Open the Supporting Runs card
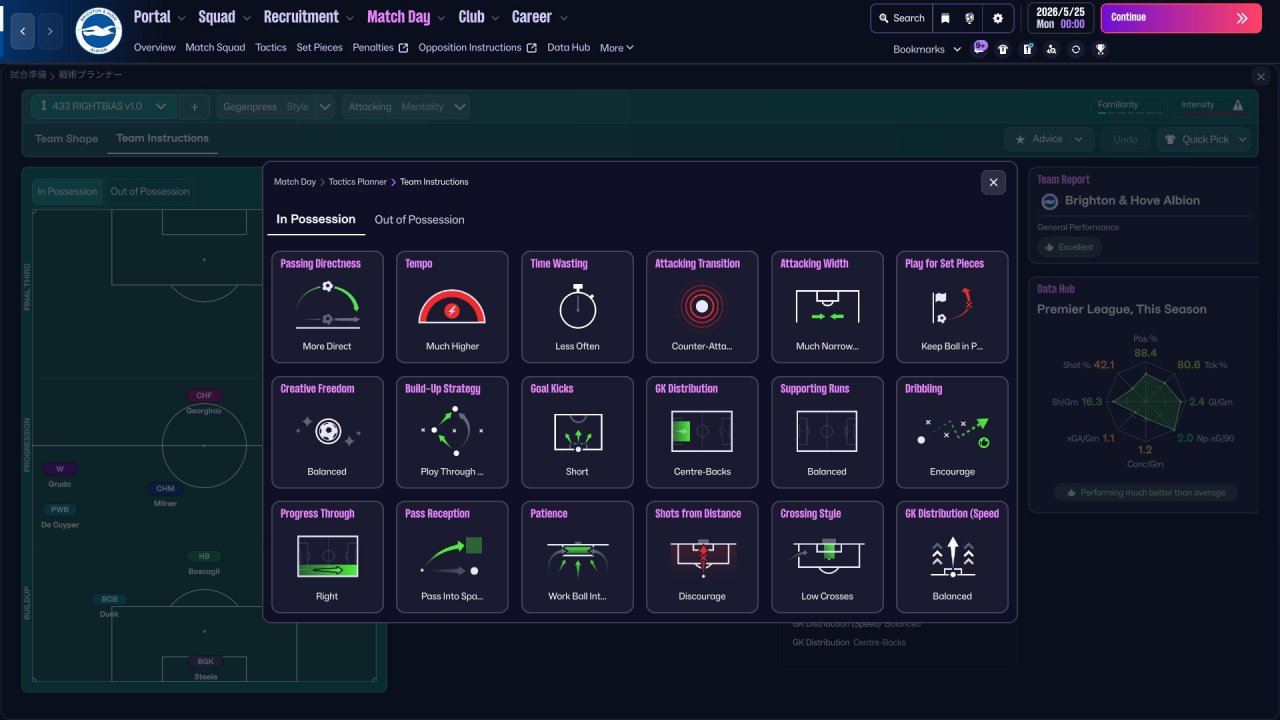1280x720 pixels. click(827, 432)
